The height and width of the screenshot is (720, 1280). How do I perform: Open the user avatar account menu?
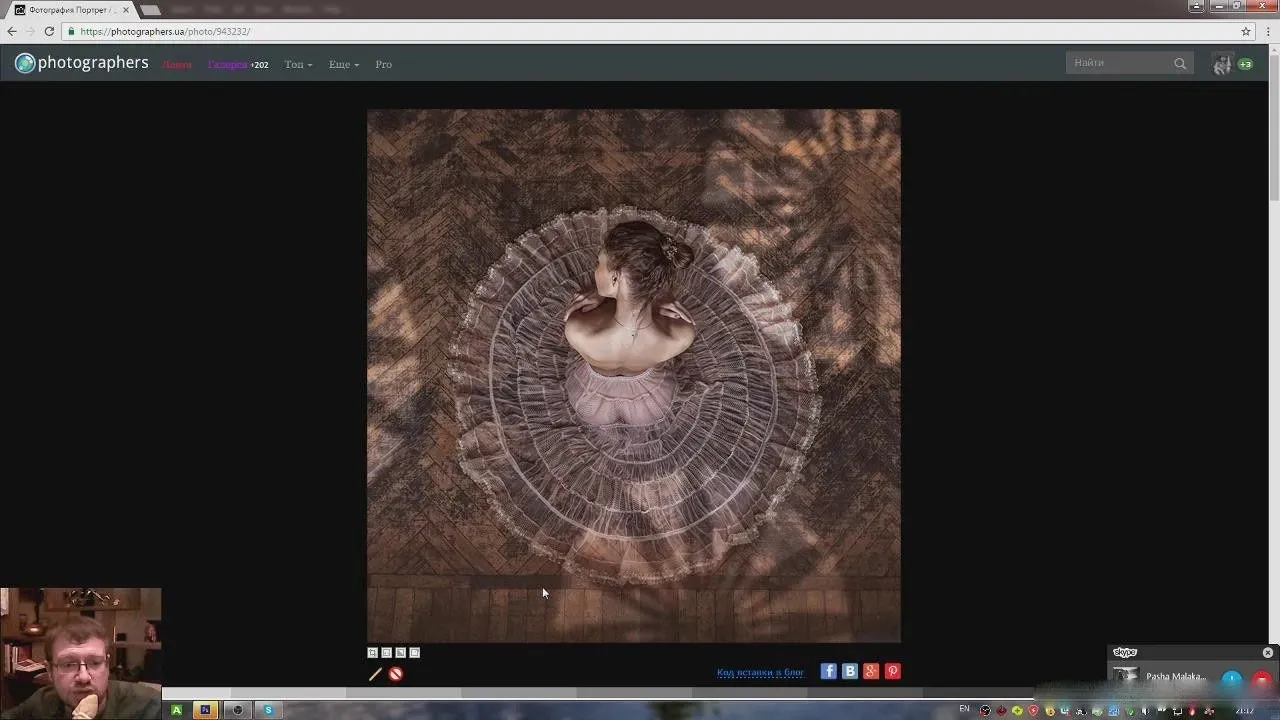[1222, 64]
